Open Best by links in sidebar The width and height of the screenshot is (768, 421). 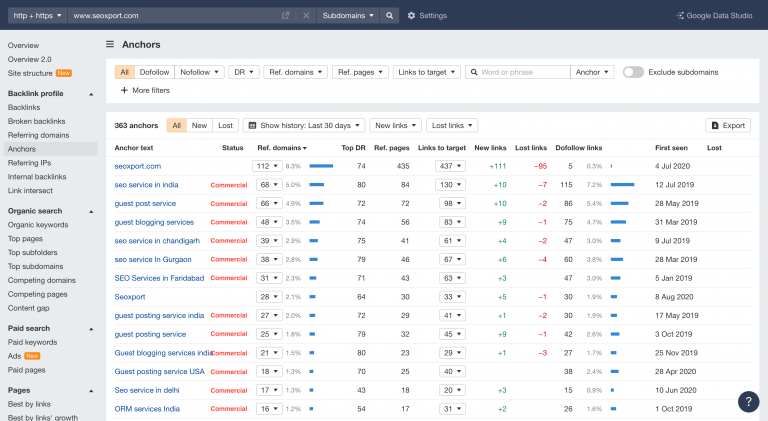[29, 404]
